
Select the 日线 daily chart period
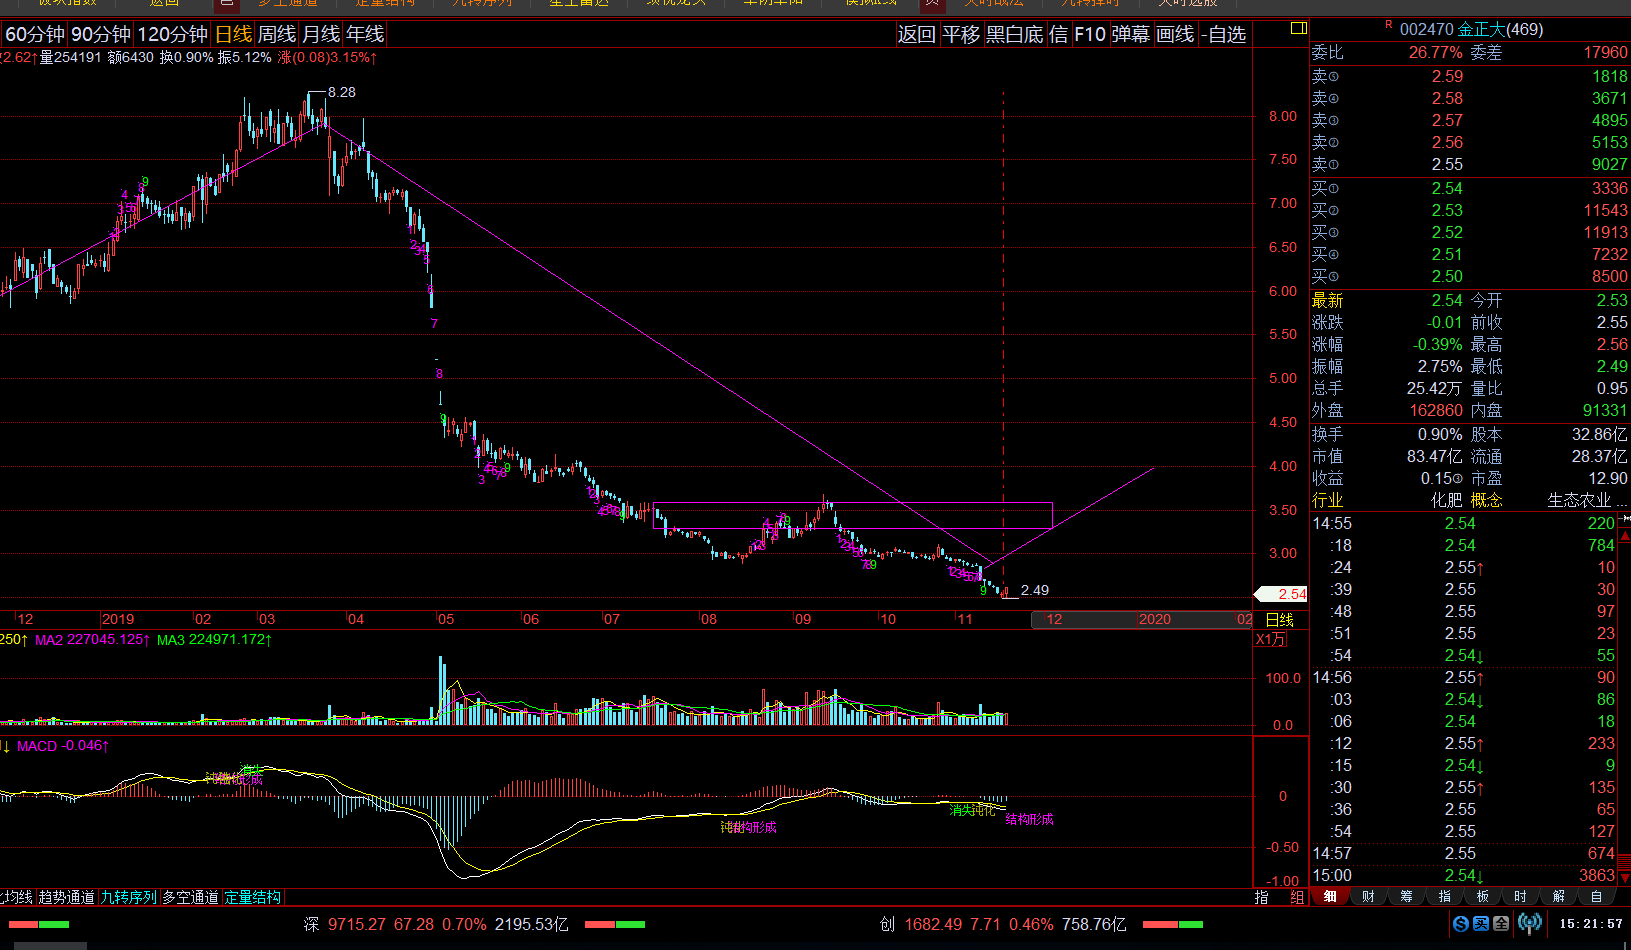coord(234,34)
